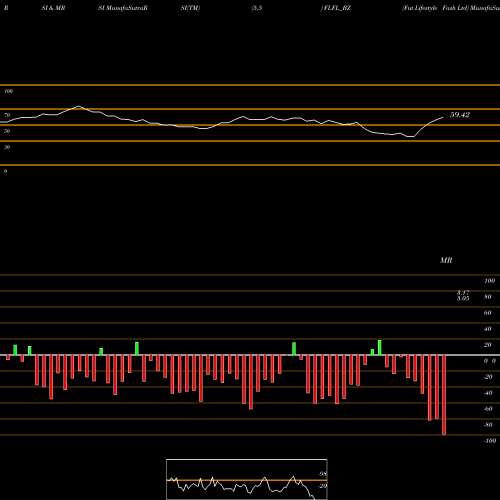This screenshot has width=500, height=500.
Task: Click the RSI line peak near 70
Action: pos(78,106)
